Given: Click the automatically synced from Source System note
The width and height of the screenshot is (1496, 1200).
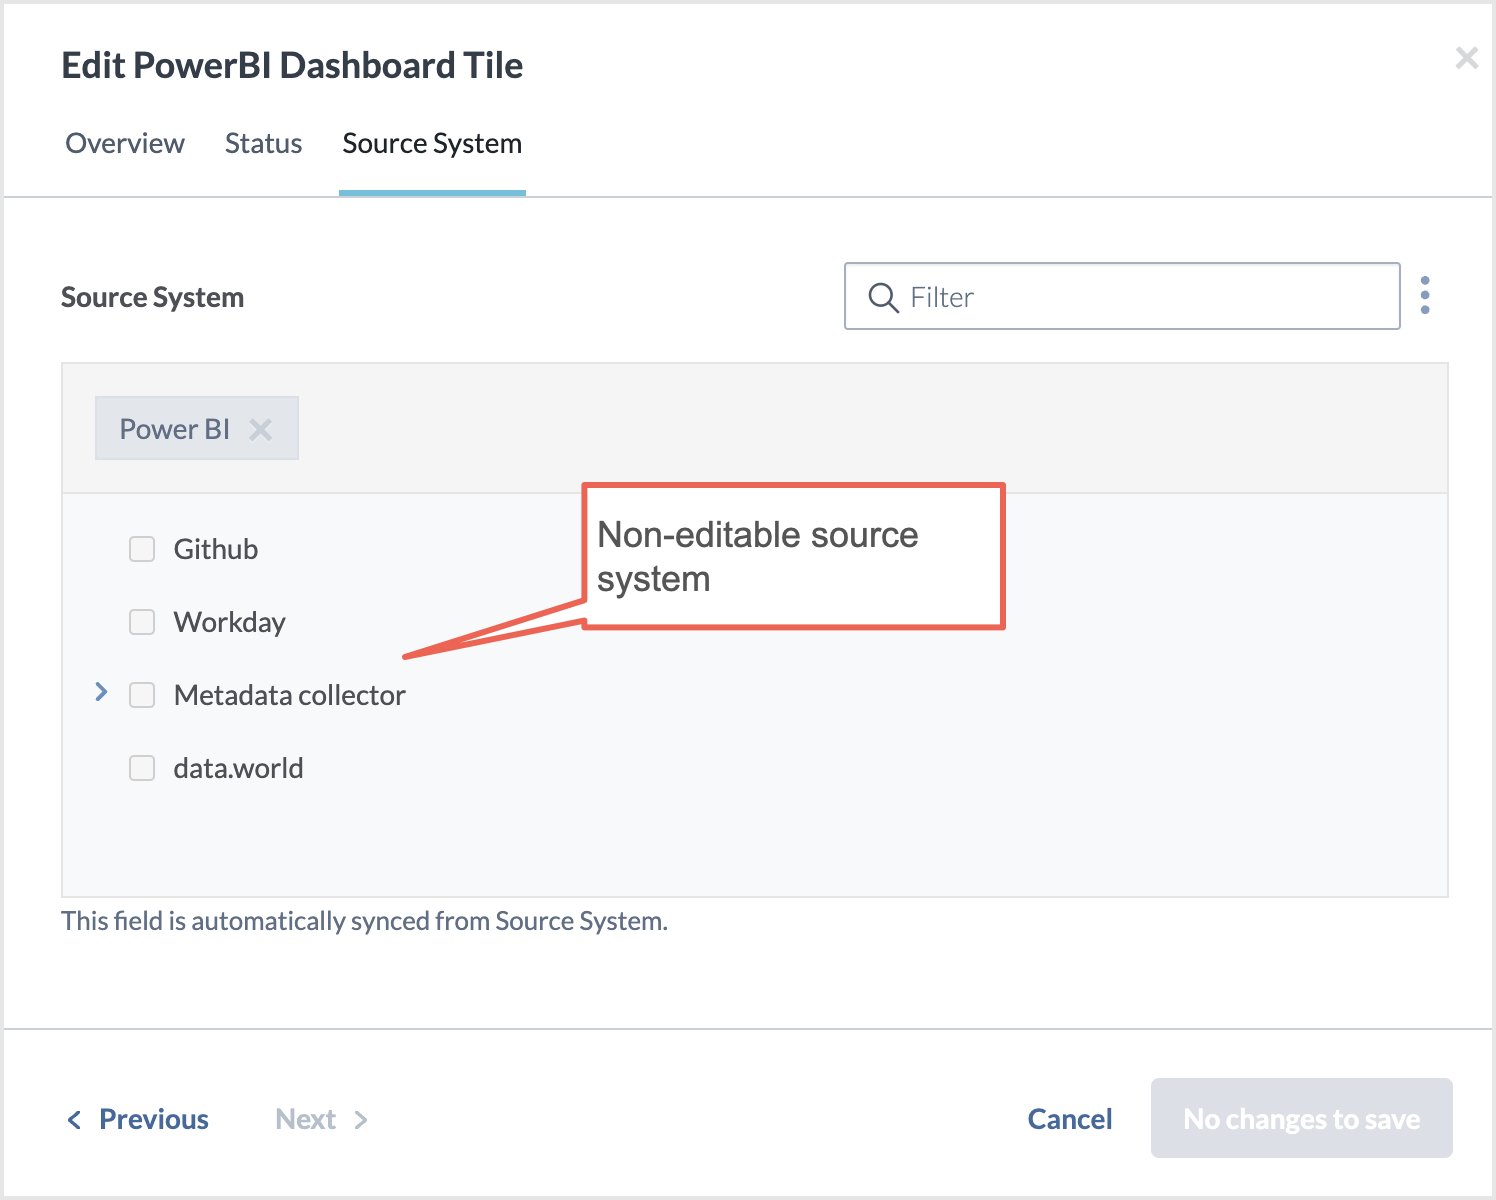Looking at the screenshot, I should point(365,921).
